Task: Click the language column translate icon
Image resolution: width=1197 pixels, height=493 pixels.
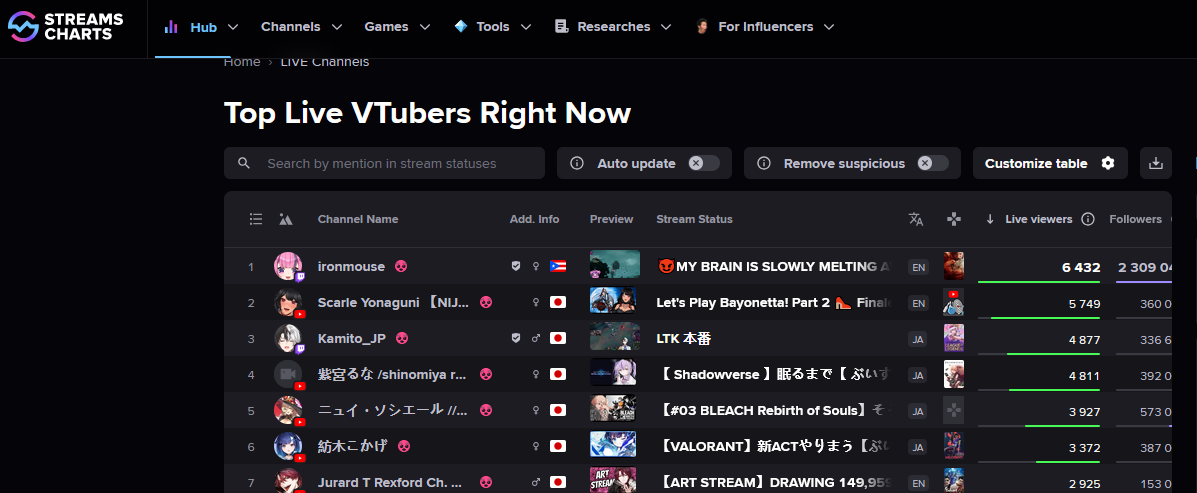Action: pyautogui.click(x=916, y=219)
